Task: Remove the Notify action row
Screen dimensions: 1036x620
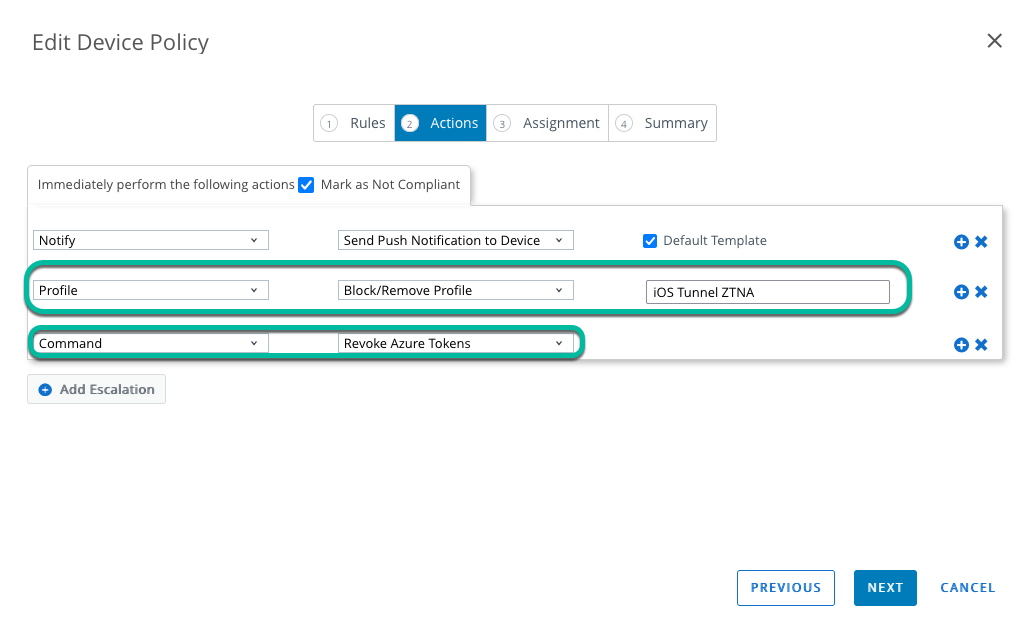Action: [x=981, y=242]
